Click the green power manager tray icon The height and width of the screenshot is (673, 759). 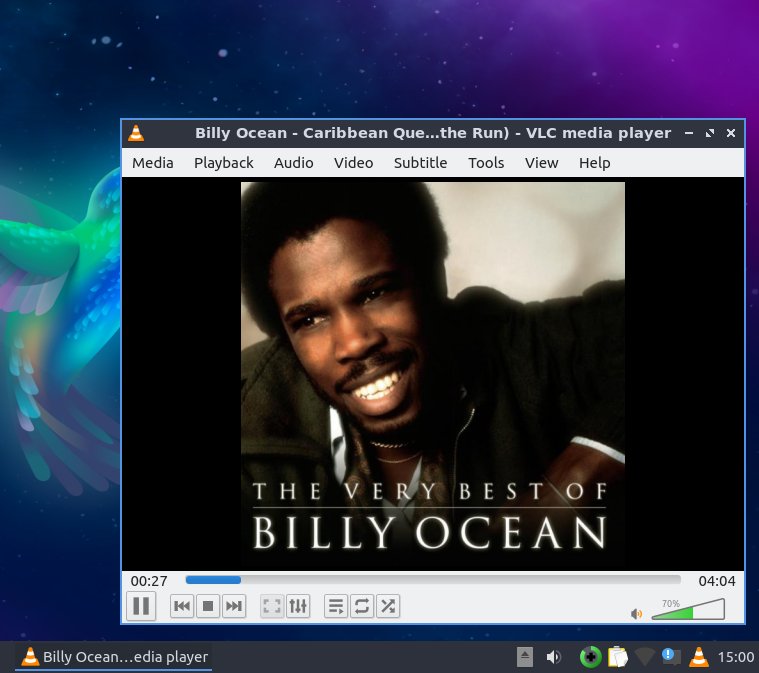pyautogui.click(x=591, y=657)
